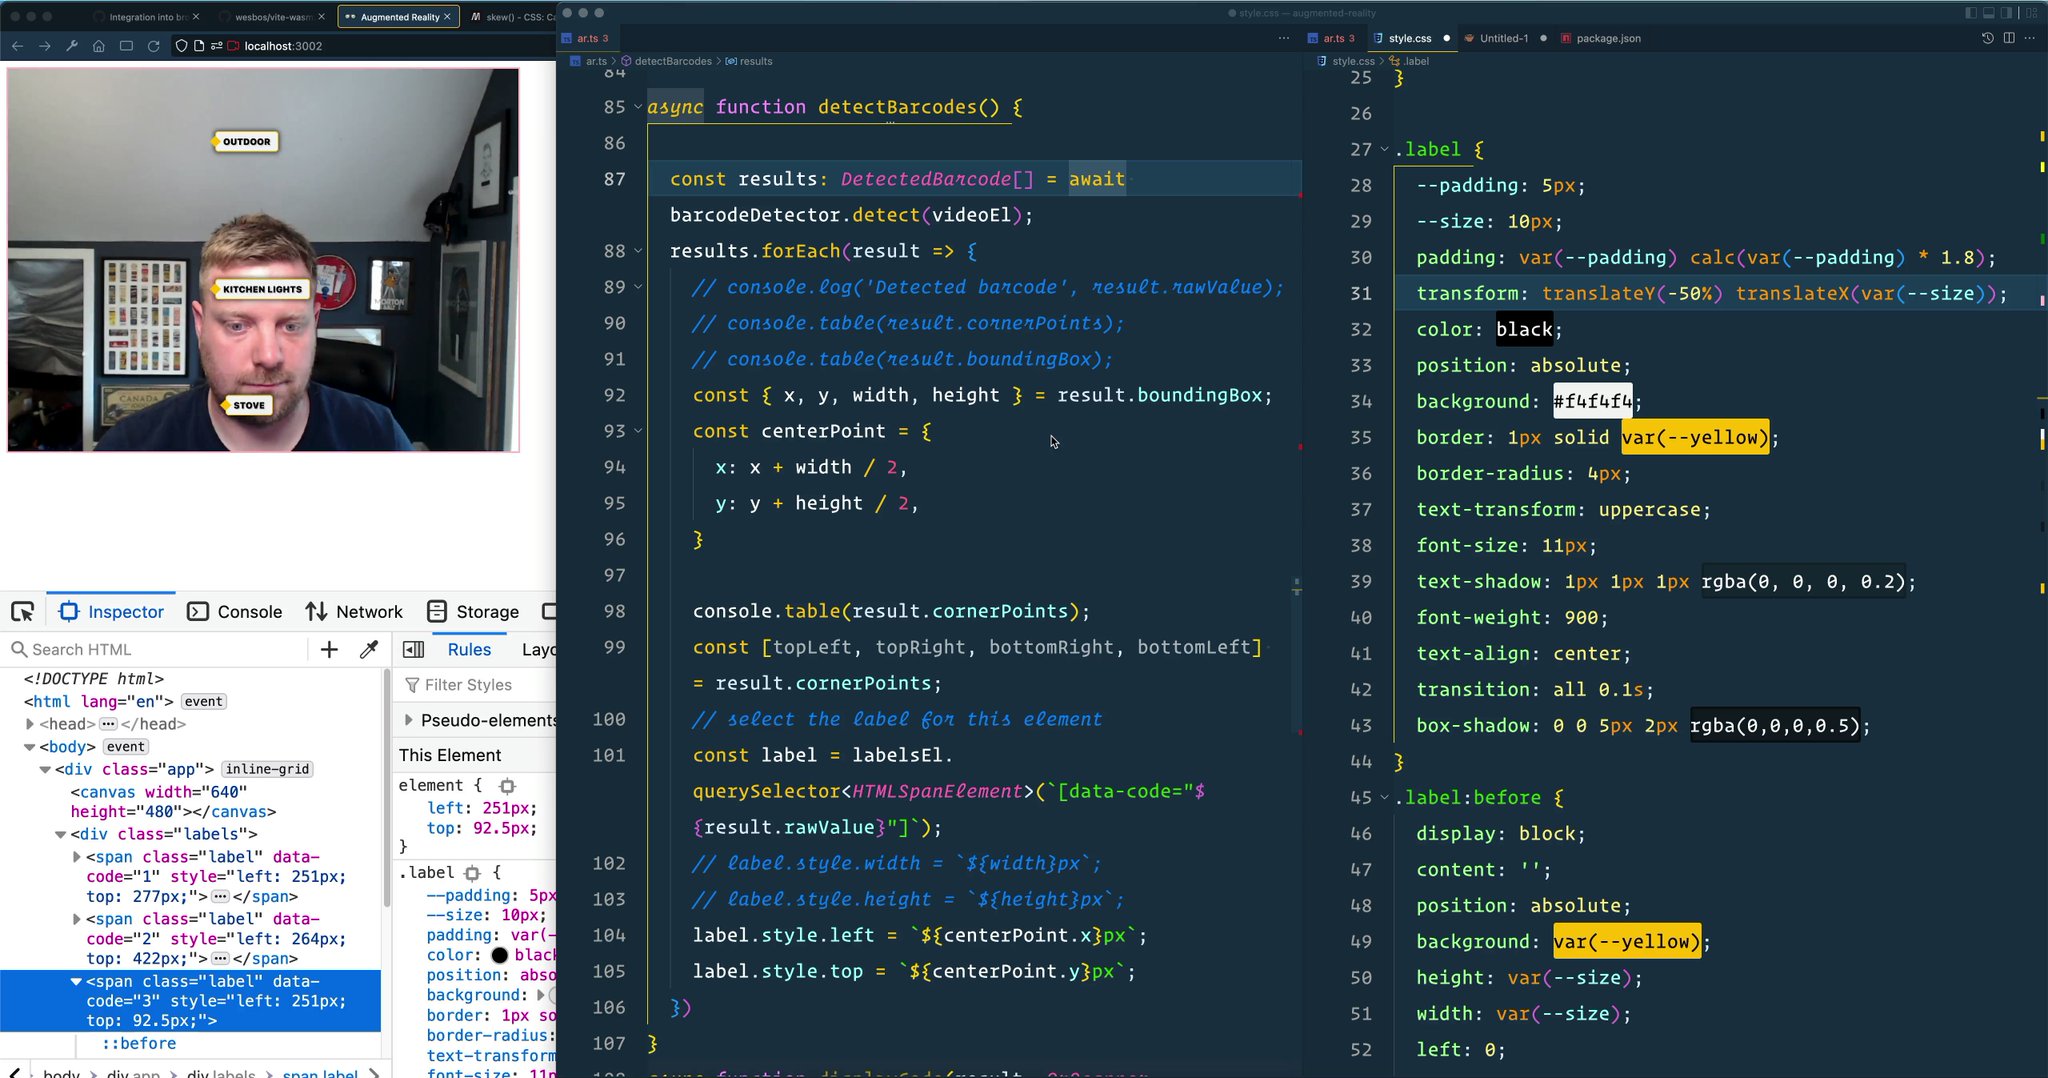The height and width of the screenshot is (1078, 2048).
Task: Click the browser back navigation arrow
Action: point(17,45)
